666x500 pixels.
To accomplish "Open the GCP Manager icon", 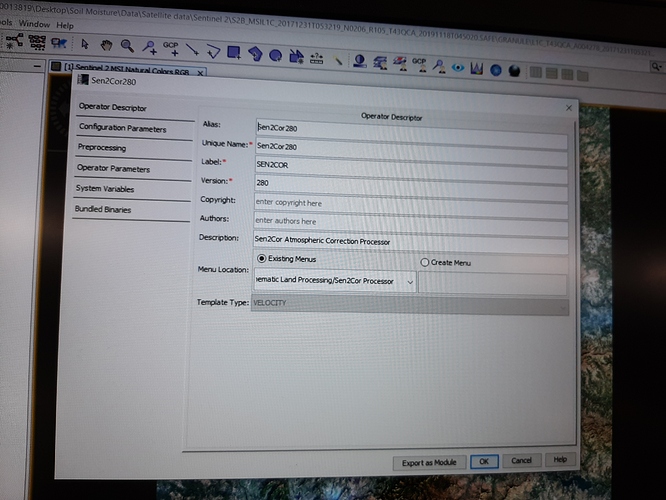I will pyautogui.click(x=419, y=64).
